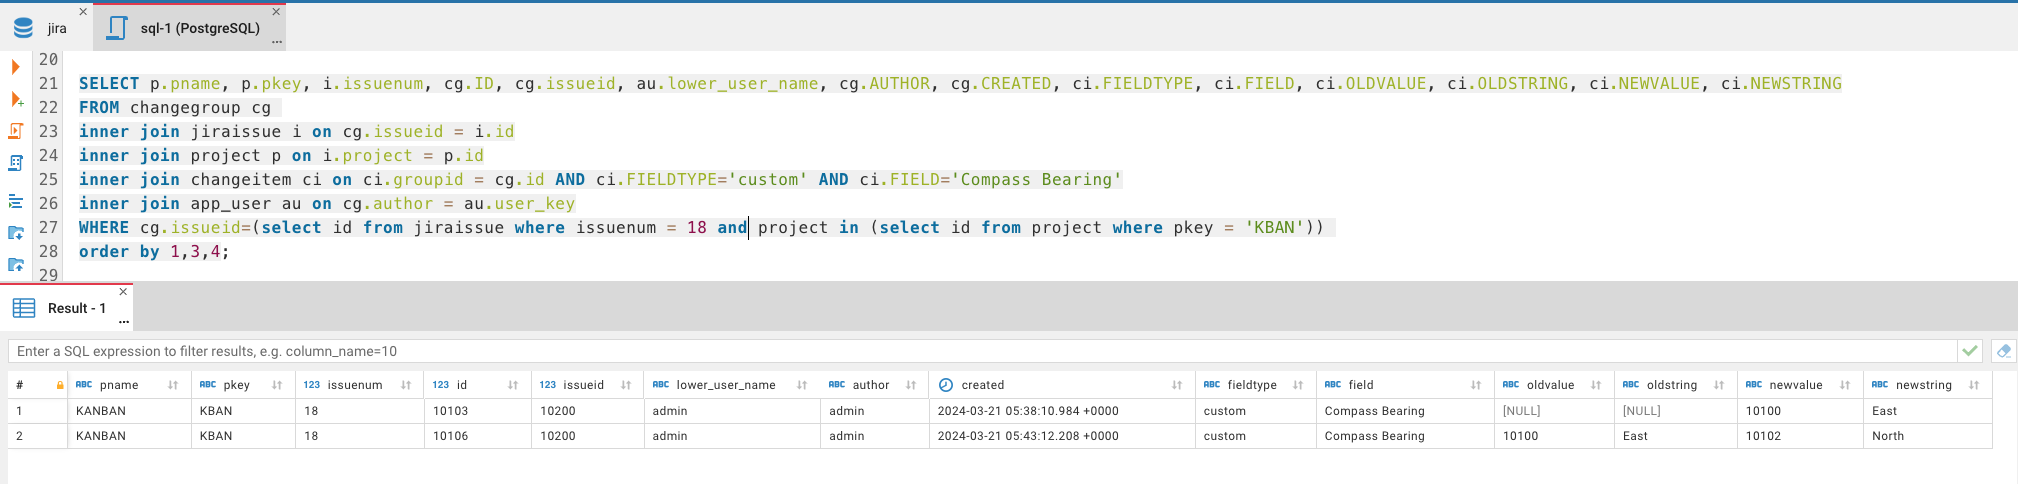Sort results by the created column arrows

pyautogui.click(x=1177, y=385)
